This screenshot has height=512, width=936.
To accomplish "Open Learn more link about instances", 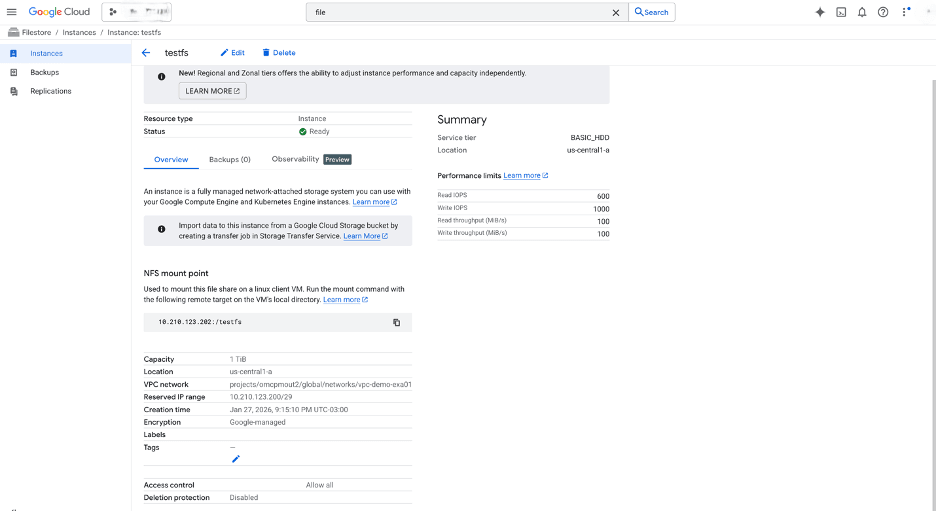I will [374, 202].
